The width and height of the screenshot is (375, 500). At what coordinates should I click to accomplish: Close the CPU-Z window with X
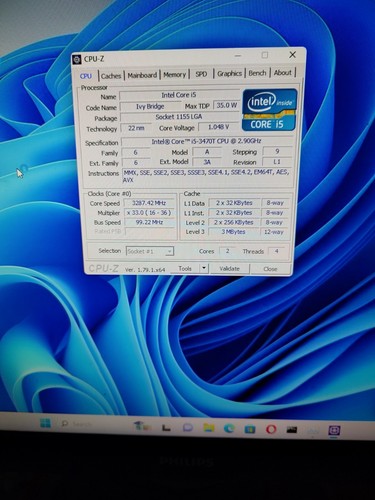coord(292,55)
